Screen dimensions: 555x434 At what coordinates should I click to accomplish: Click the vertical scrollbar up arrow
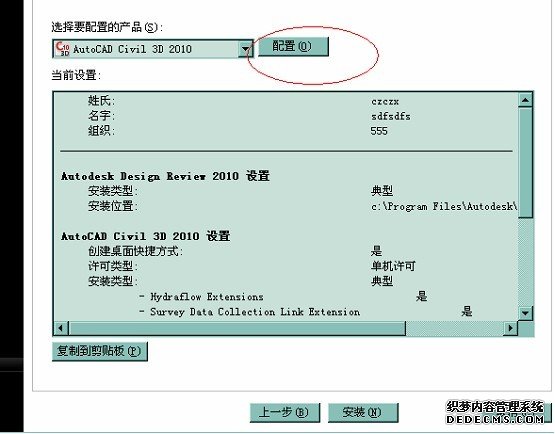(525, 100)
